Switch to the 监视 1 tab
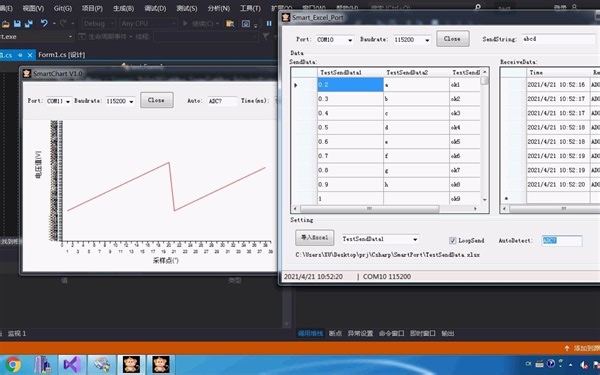Image resolution: width=600 pixels, height=375 pixels. [17, 333]
